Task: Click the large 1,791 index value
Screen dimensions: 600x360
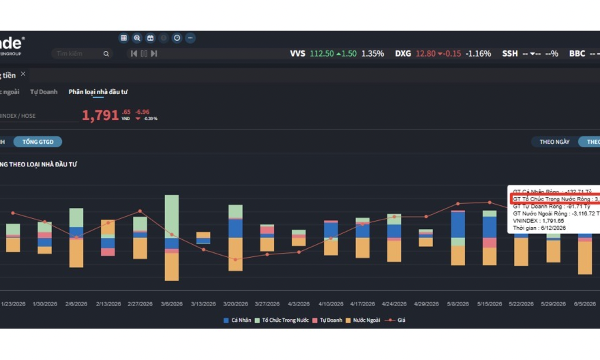Action: [100, 115]
